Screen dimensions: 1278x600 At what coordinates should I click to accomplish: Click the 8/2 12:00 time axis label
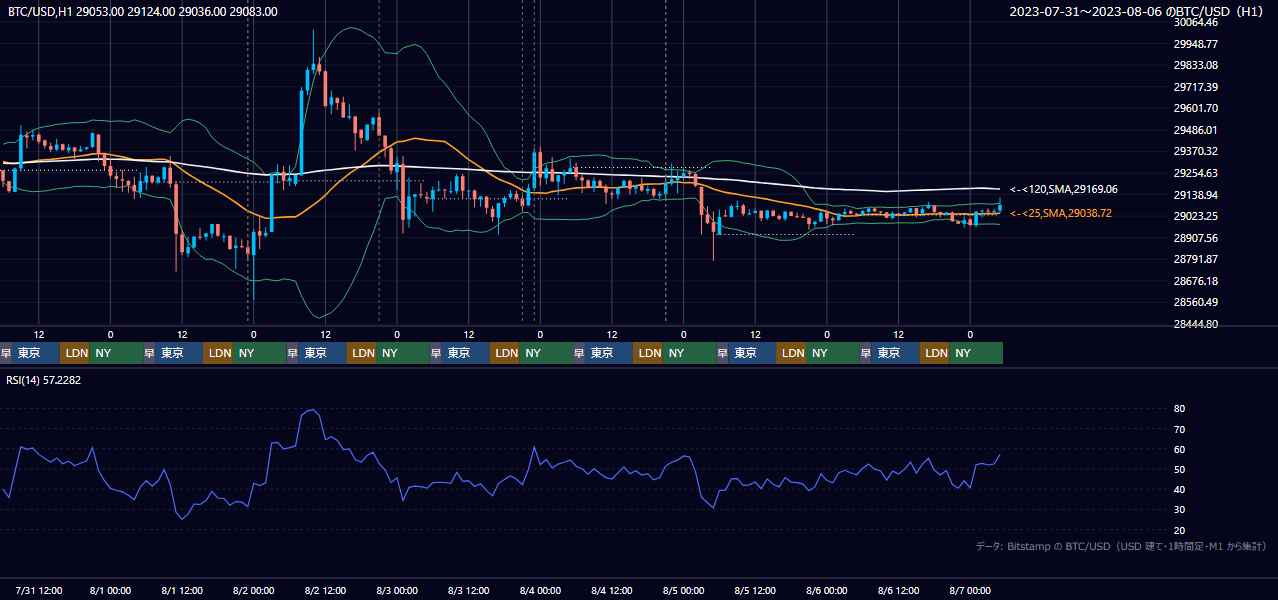tap(326, 590)
